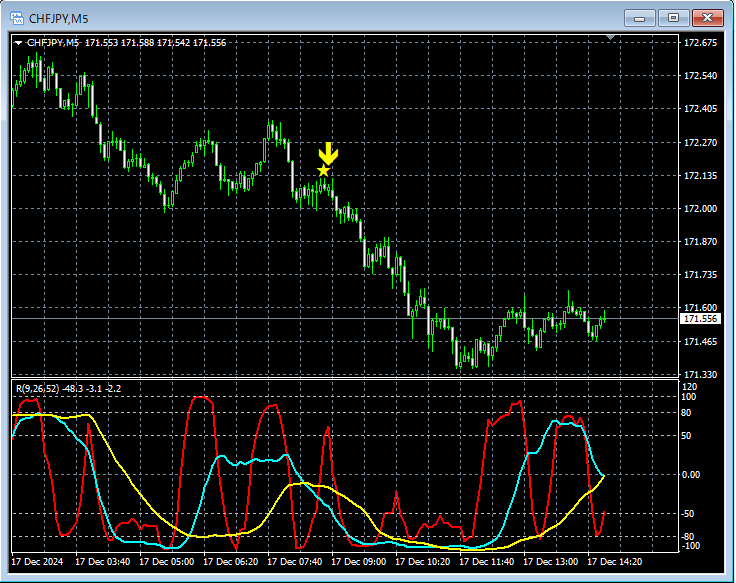
Task: Click the R(9,26,52) indicator label
Action: tap(69, 389)
